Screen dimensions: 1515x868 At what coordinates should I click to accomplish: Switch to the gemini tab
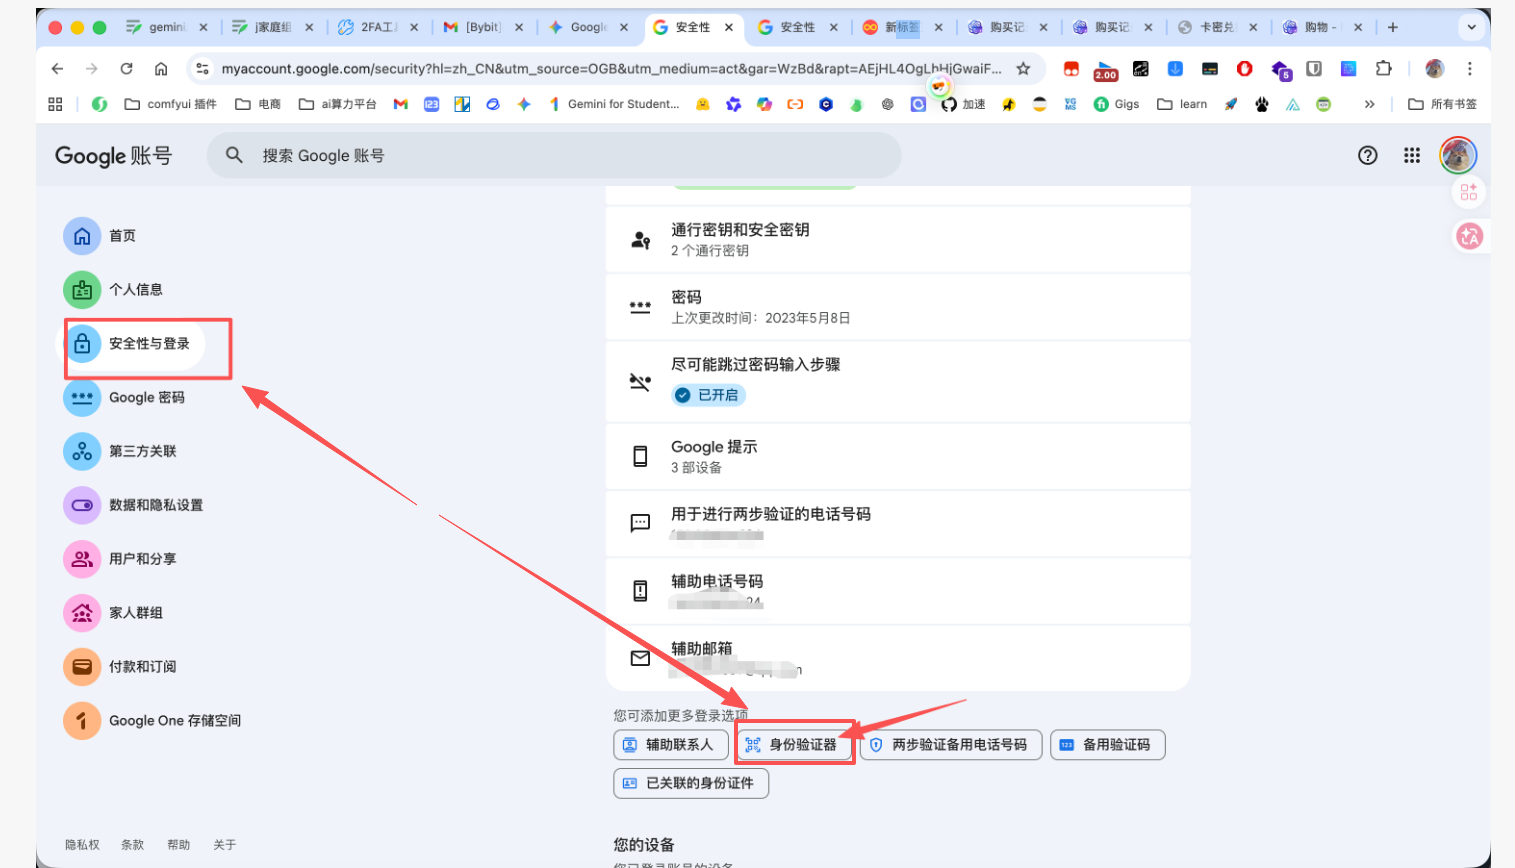[x=166, y=28]
